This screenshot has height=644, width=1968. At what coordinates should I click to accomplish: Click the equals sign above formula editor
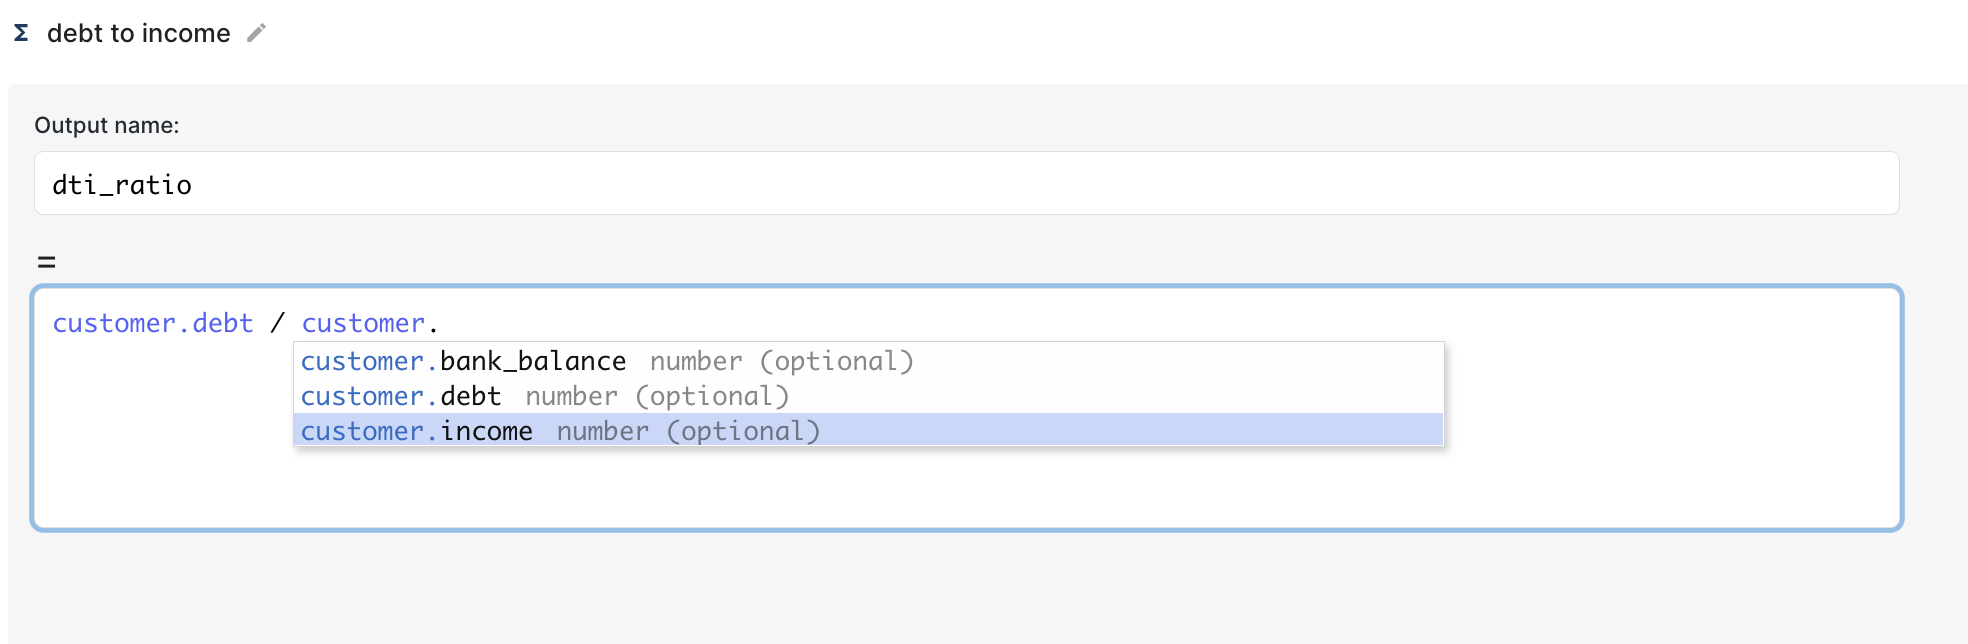coord(46,262)
